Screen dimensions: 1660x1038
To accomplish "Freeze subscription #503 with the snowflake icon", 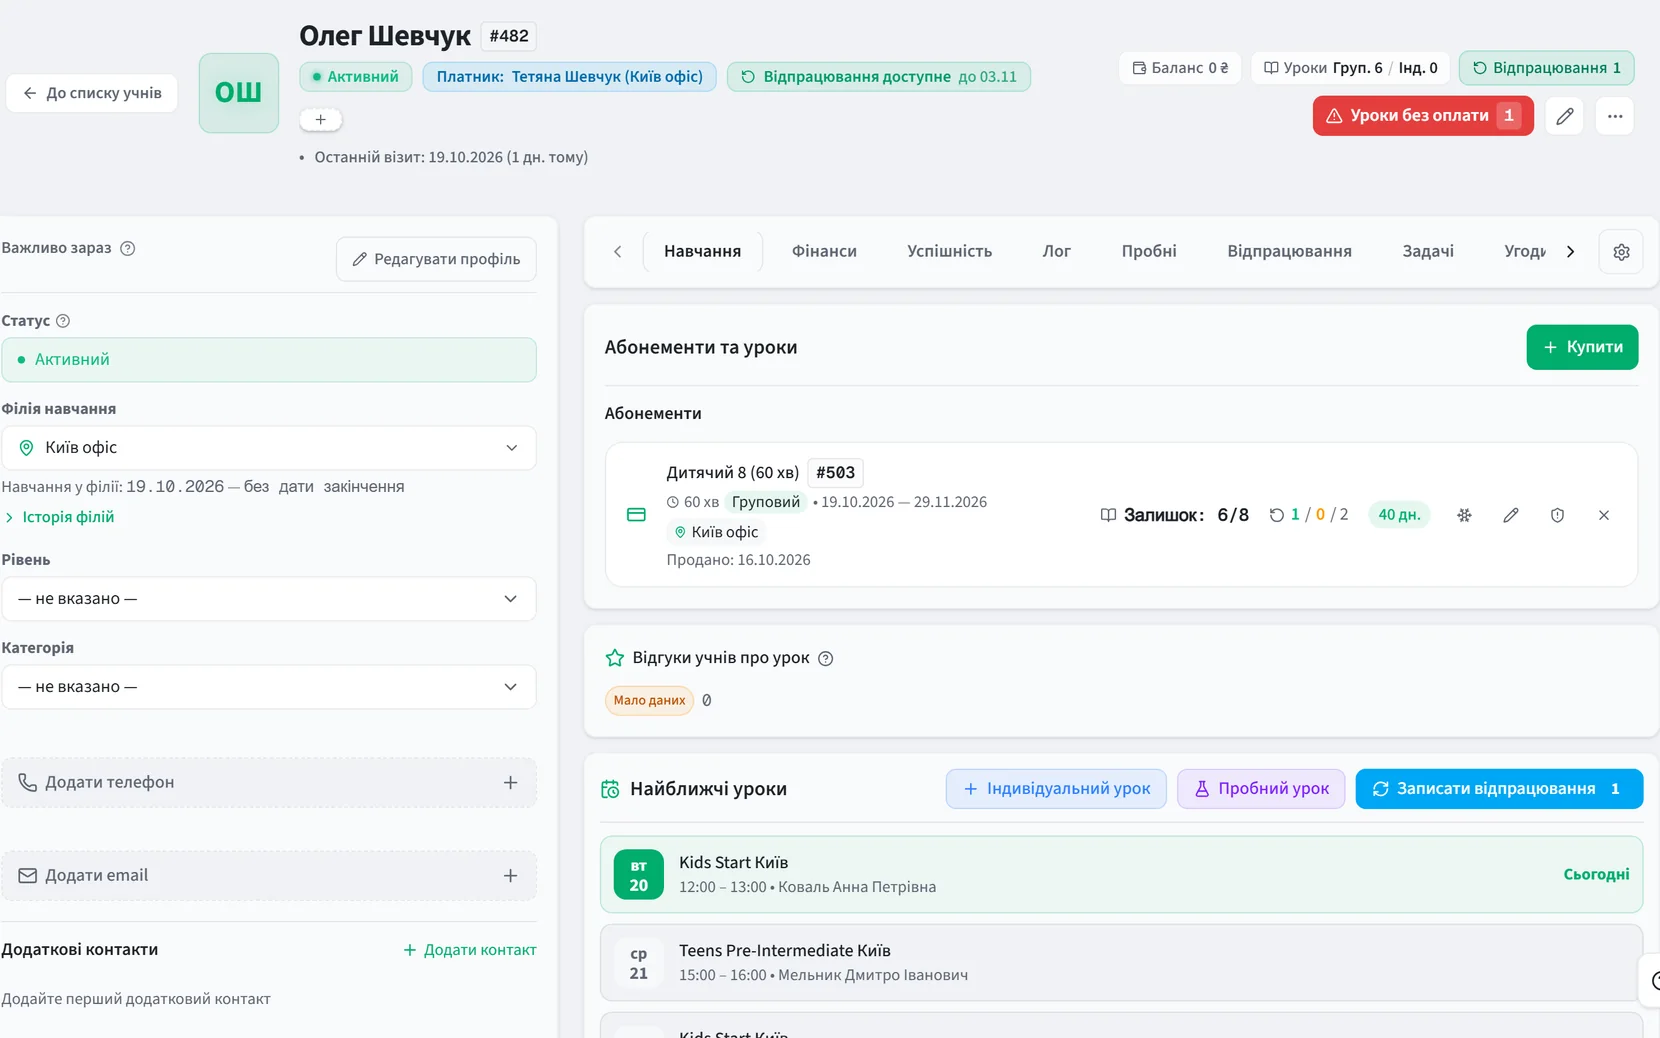I will pos(1464,515).
